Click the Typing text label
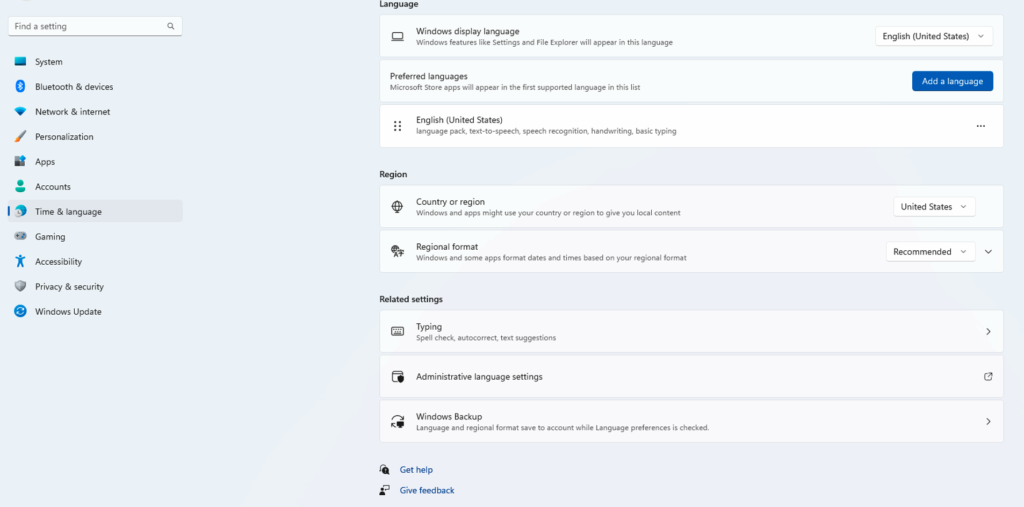The image size is (1024, 507). pos(429,326)
